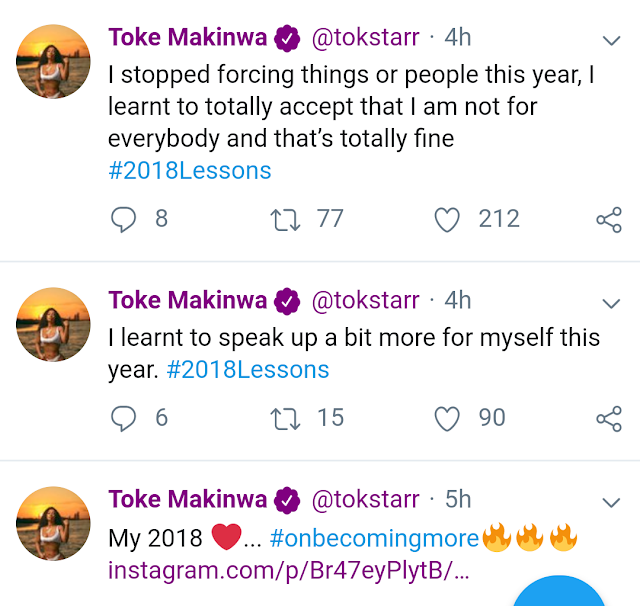
Task: Share the "speak up" tweet
Action: 608,418
